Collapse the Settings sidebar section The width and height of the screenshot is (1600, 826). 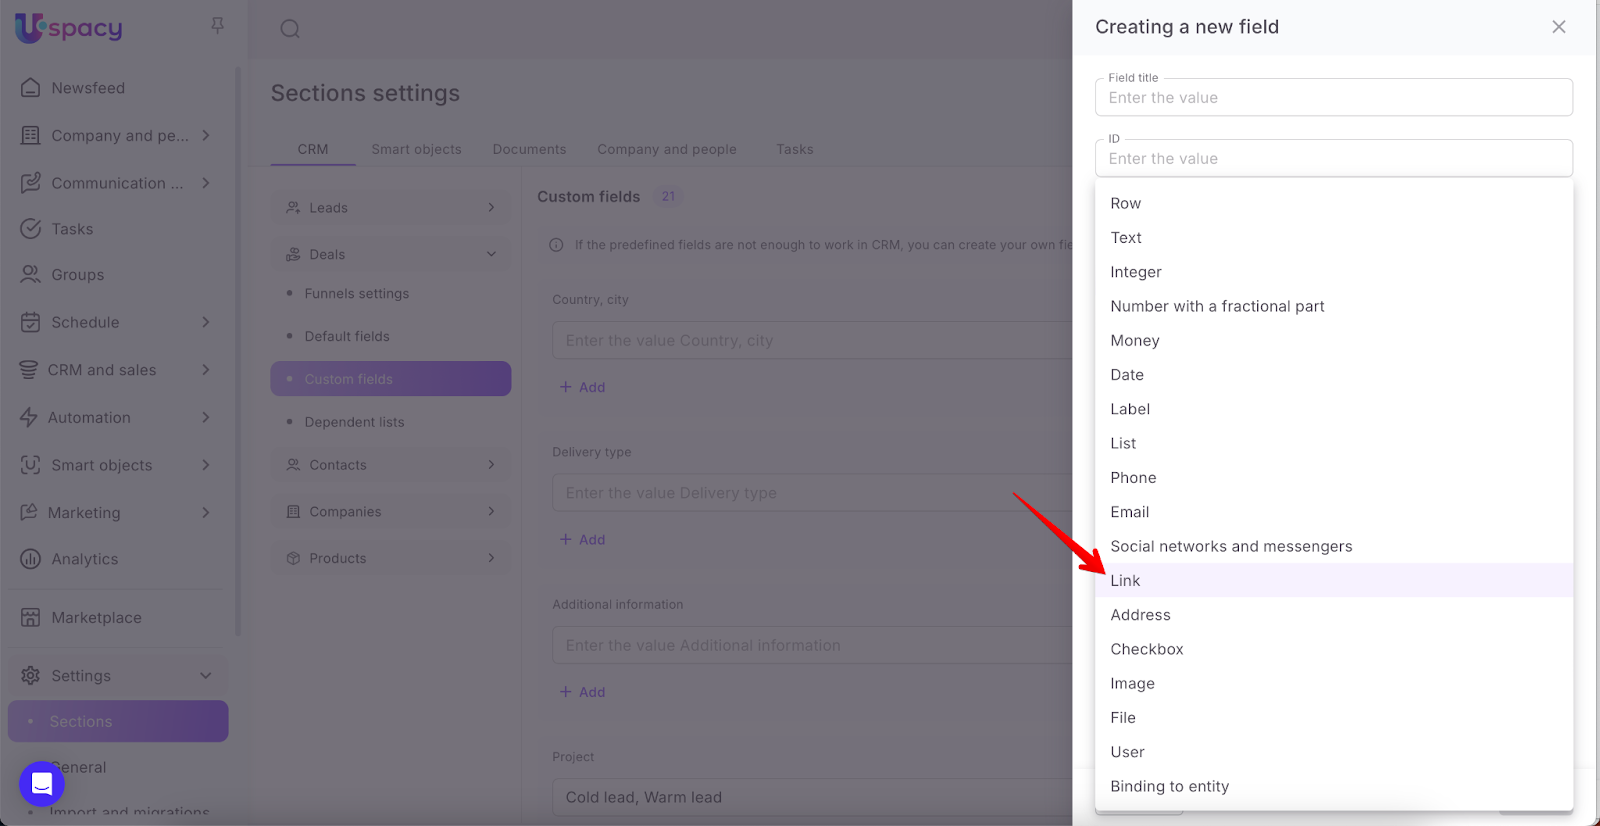point(206,676)
